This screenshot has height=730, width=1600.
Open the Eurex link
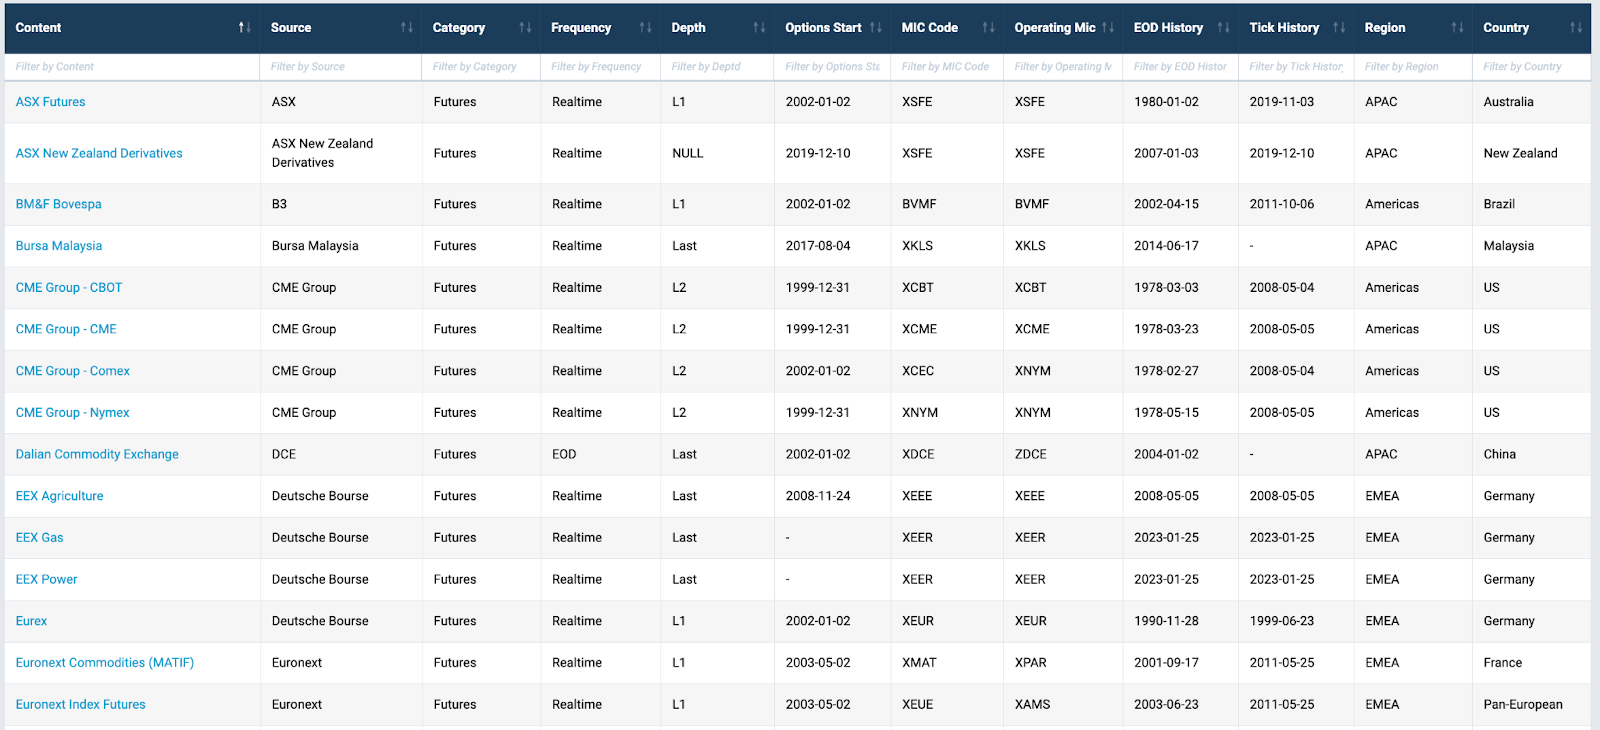[31, 621]
